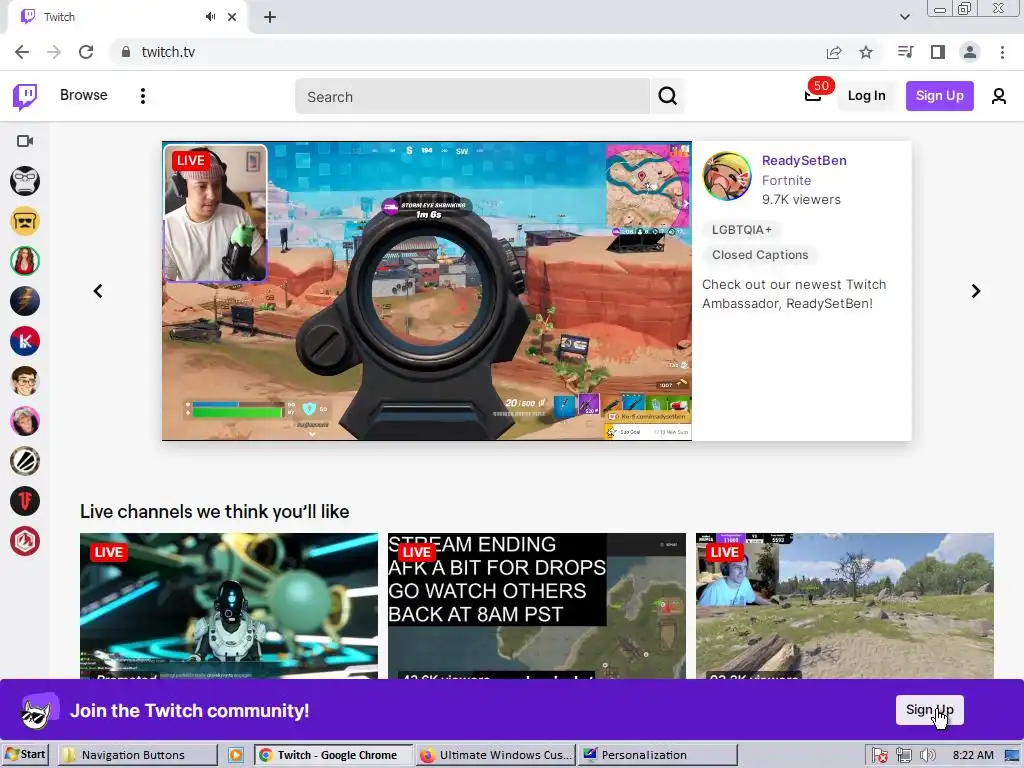Screen dimensions: 1024x768
Task: Play the featured ReadySetBen Fortnite stream
Action: [427, 291]
